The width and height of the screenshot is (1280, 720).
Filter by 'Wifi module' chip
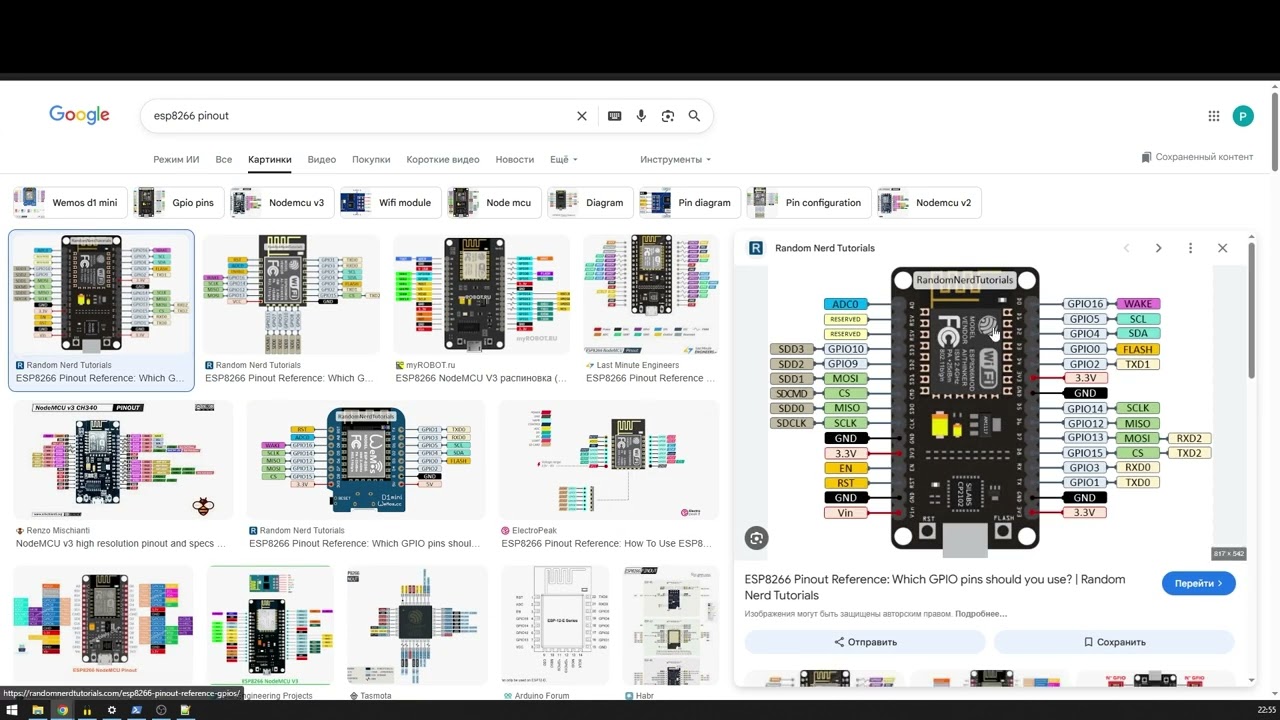click(x=391, y=202)
